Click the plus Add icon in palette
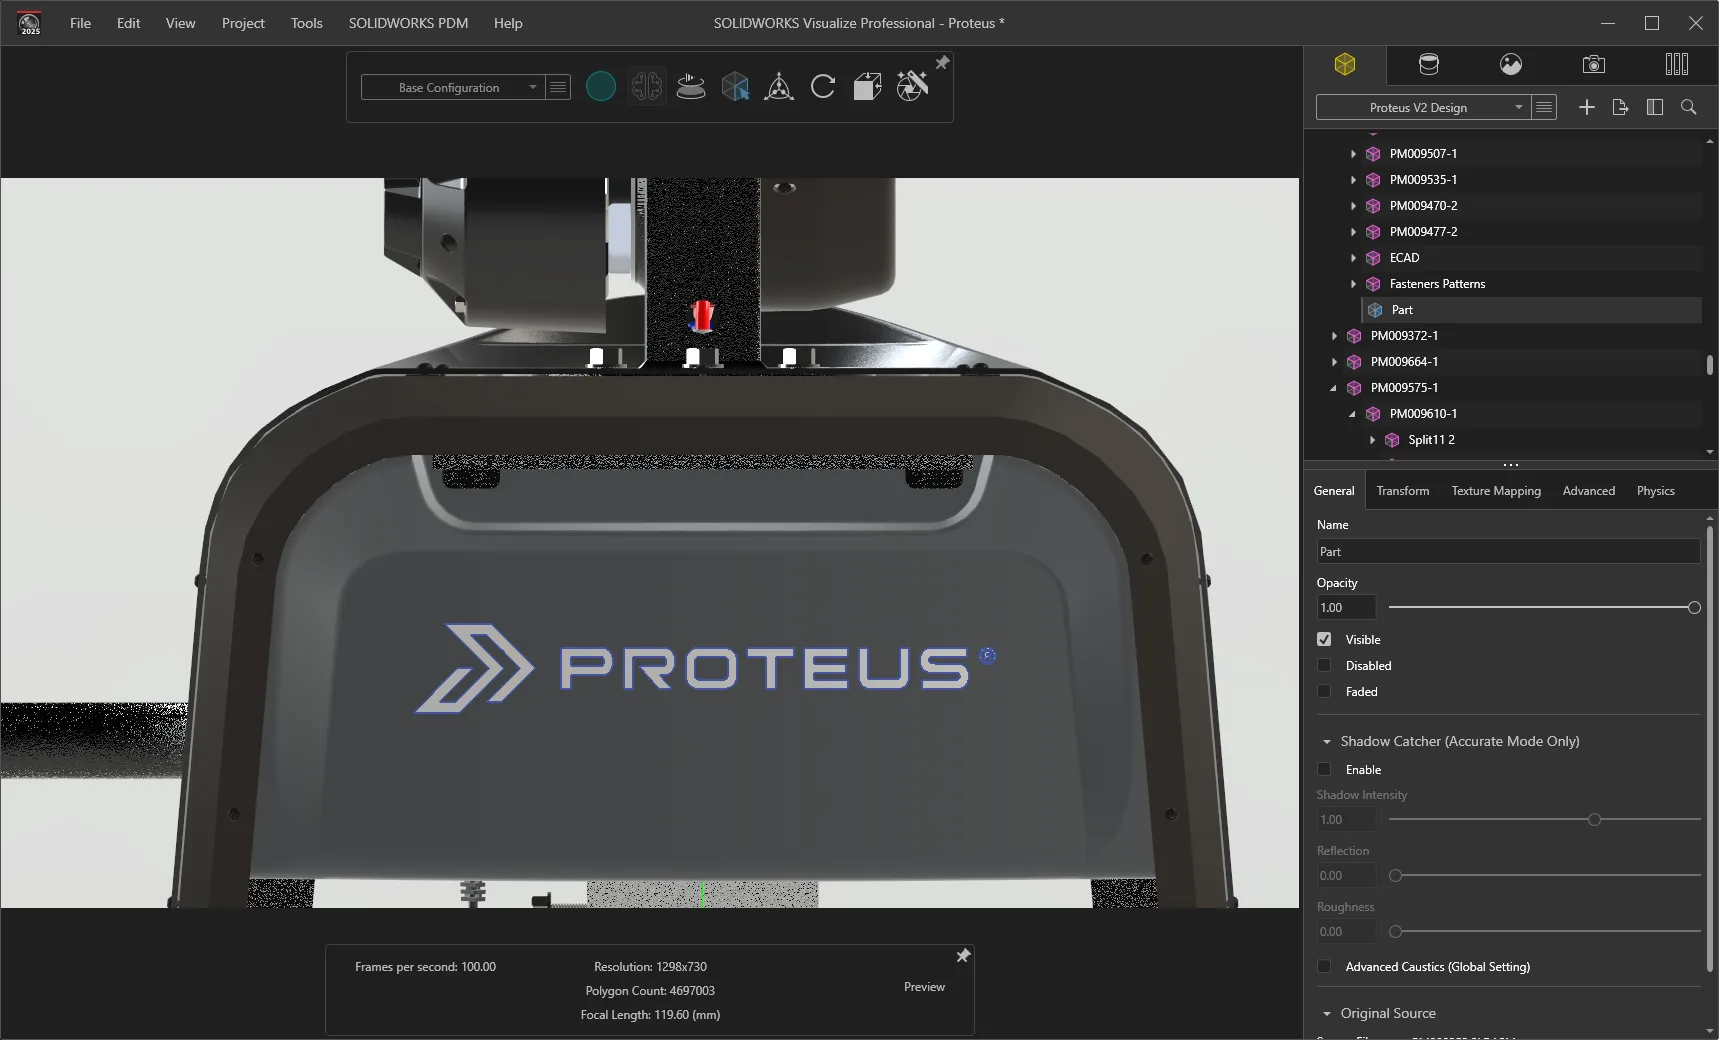This screenshot has width=1719, height=1040. tap(1587, 107)
